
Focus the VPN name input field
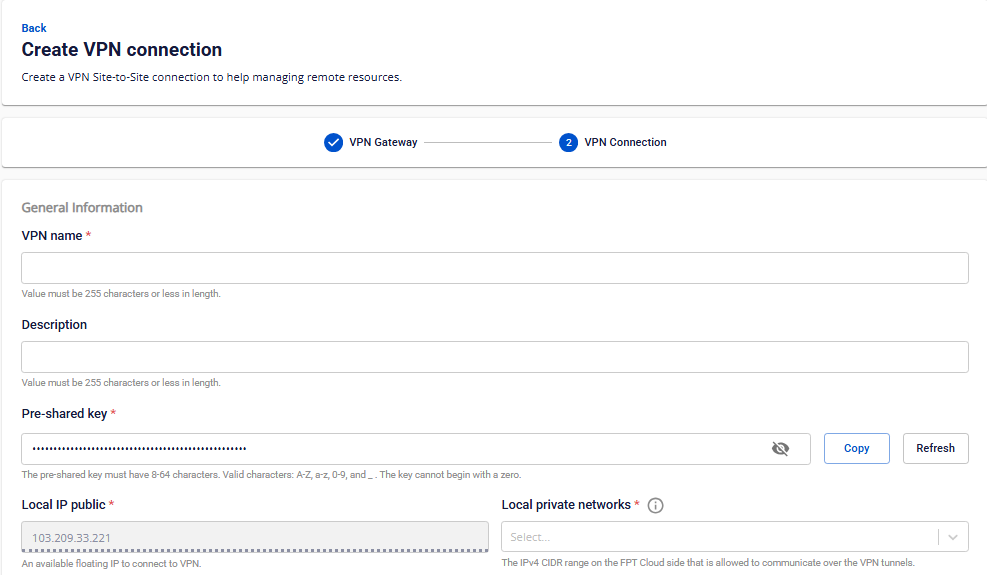tap(494, 268)
